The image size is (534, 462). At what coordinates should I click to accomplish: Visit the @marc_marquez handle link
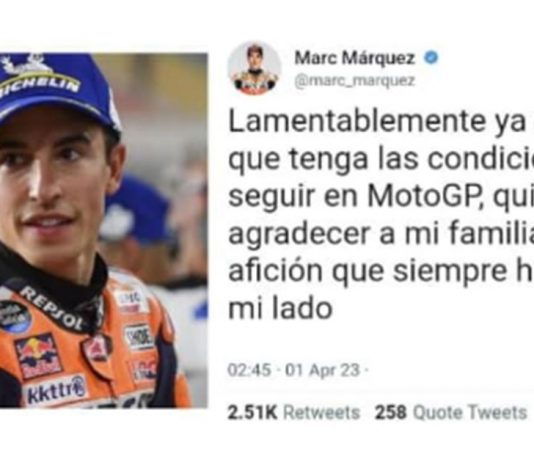[x=355, y=81]
